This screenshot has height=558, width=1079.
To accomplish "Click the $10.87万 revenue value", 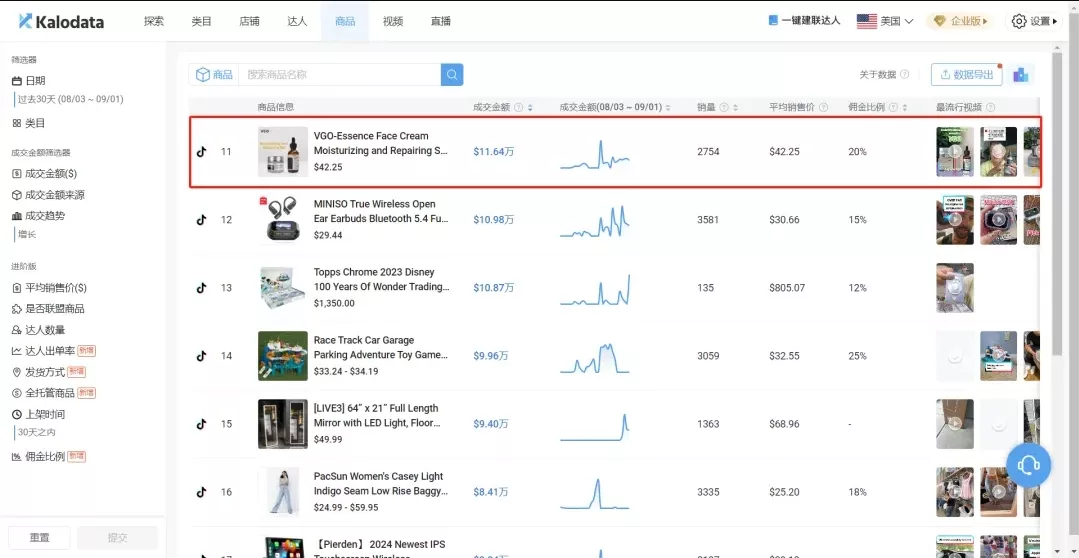I will pos(493,288).
